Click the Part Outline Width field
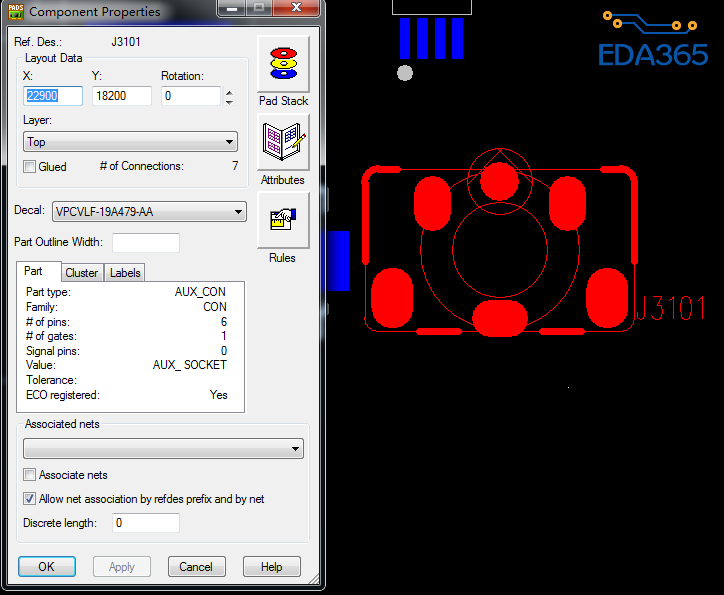Image resolution: width=724 pixels, height=595 pixels. coord(146,243)
